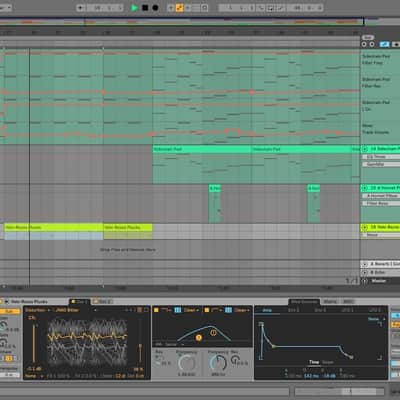
Task: Switch envelope view to Slope
Action: pos(328,362)
